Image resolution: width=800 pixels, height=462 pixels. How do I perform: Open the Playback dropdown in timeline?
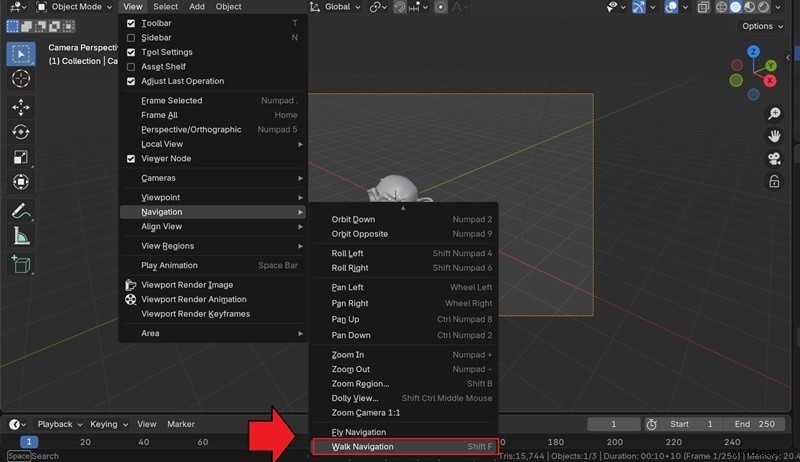click(59, 424)
